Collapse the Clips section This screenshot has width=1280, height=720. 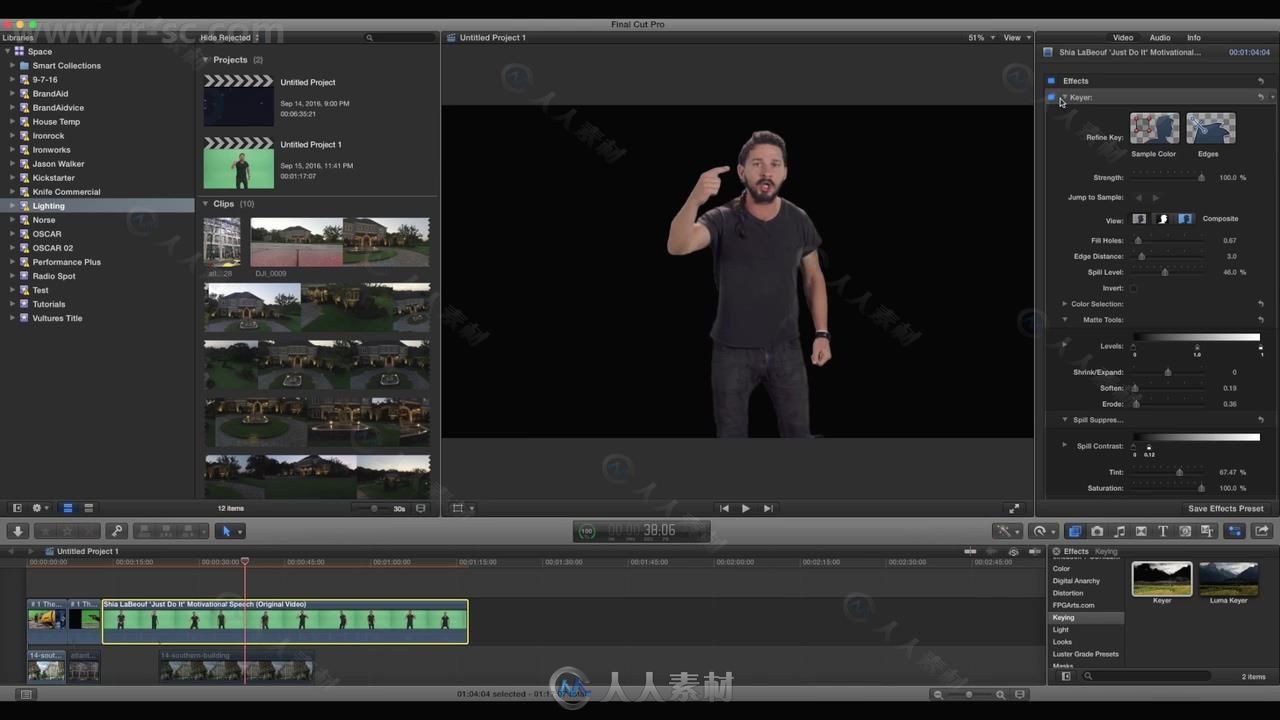(x=206, y=204)
